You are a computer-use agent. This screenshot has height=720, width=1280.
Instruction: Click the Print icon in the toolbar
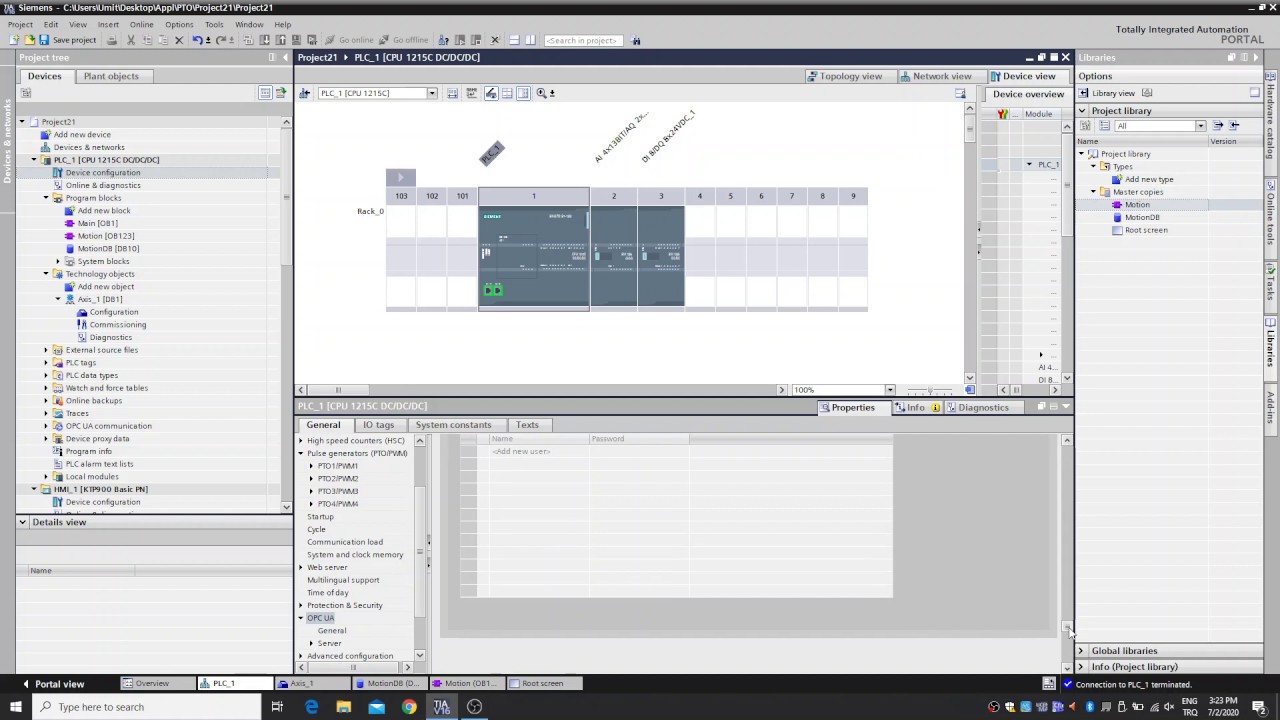pos(112,40)
